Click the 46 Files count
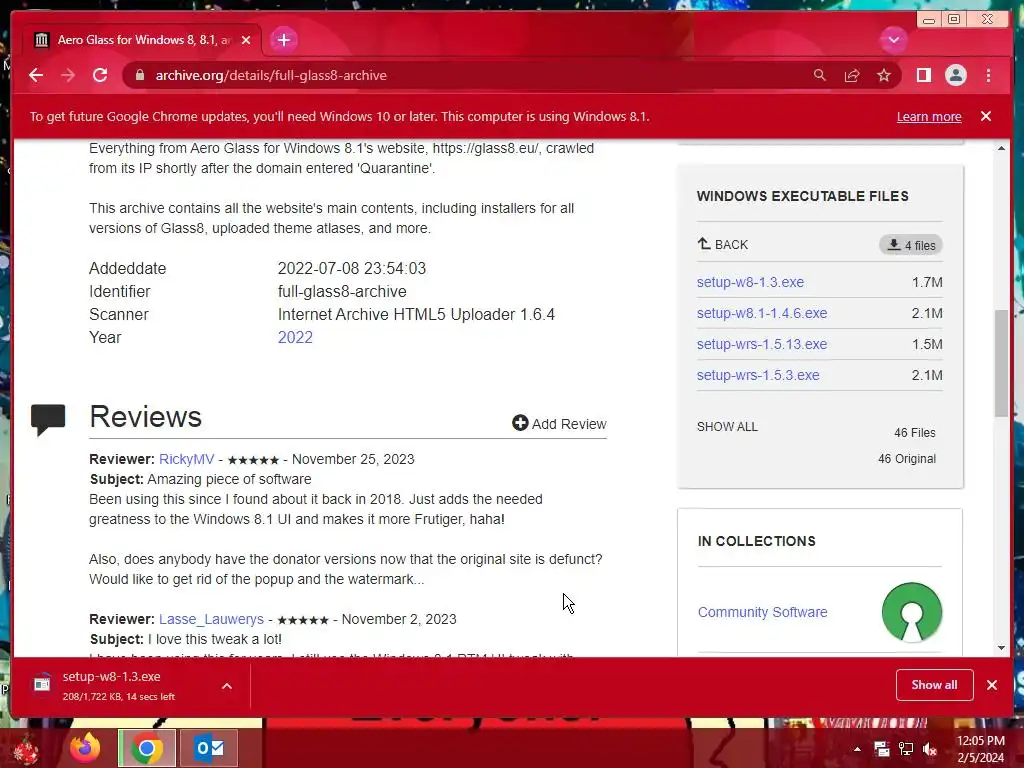Image resolution: width=1024 pixels, height=768 pixels. [x=914, y=432]
